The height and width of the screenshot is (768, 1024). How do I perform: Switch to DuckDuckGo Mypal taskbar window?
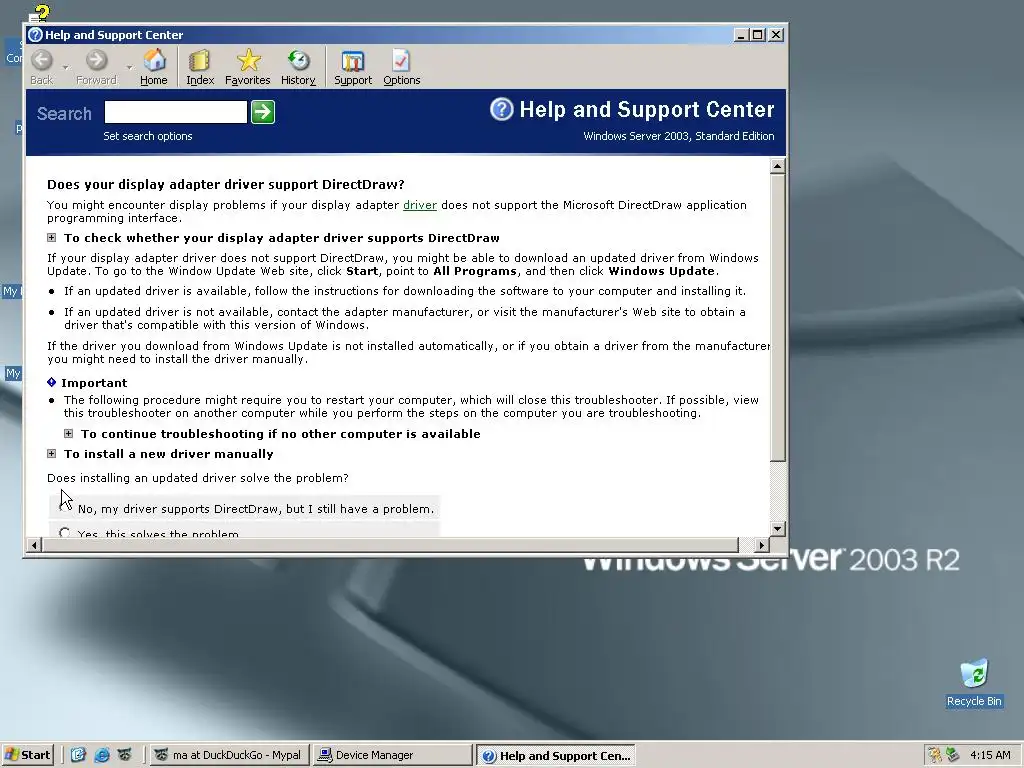point(229,755)
